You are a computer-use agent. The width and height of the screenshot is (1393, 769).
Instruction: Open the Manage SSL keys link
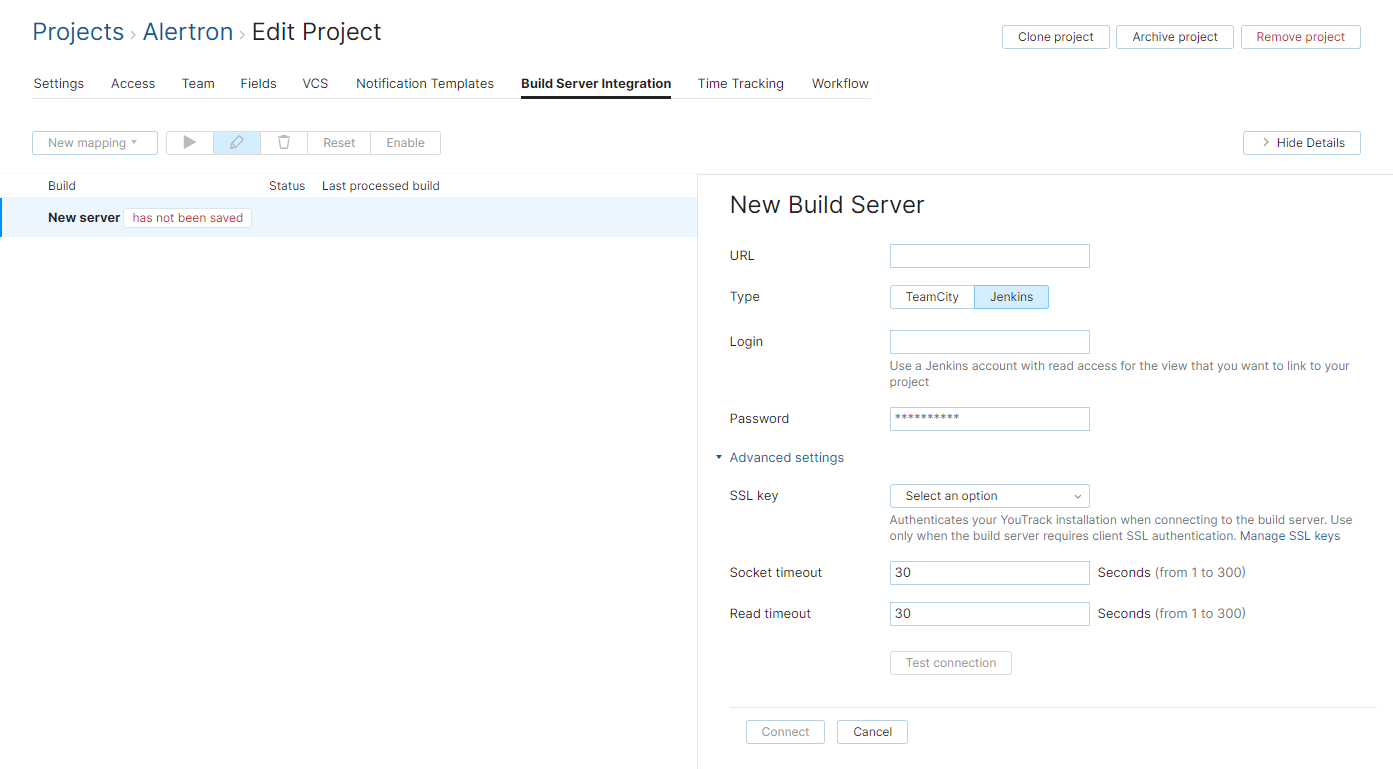click(1289, 535)
